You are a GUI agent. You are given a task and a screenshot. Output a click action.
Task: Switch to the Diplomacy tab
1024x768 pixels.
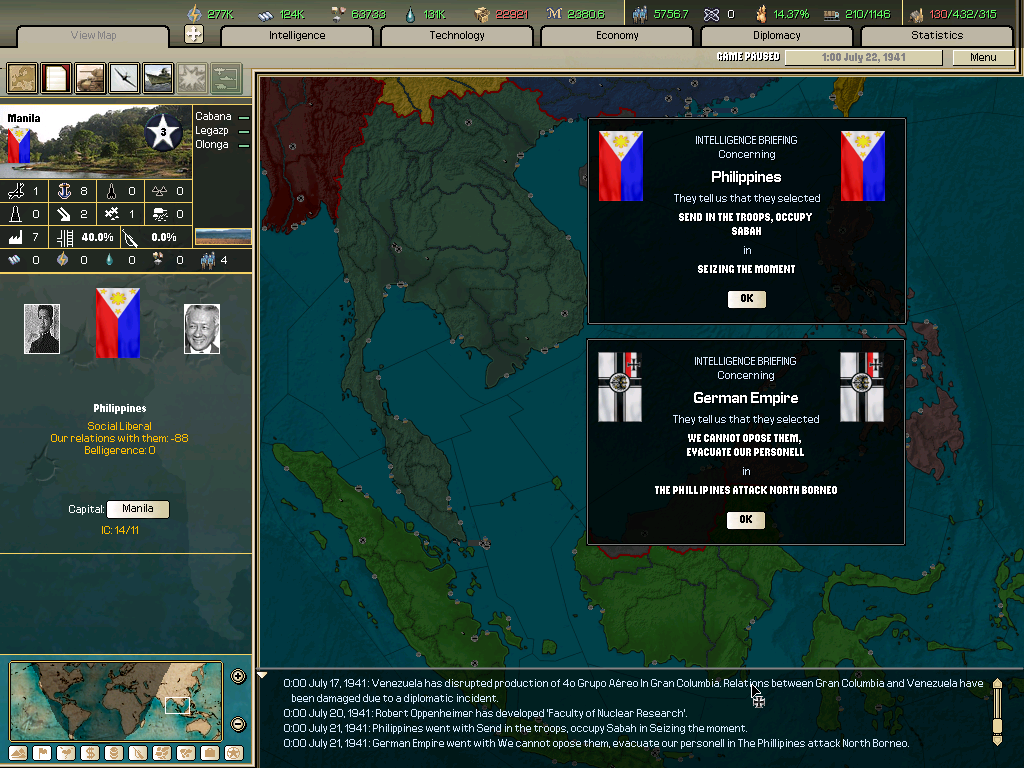777,35
